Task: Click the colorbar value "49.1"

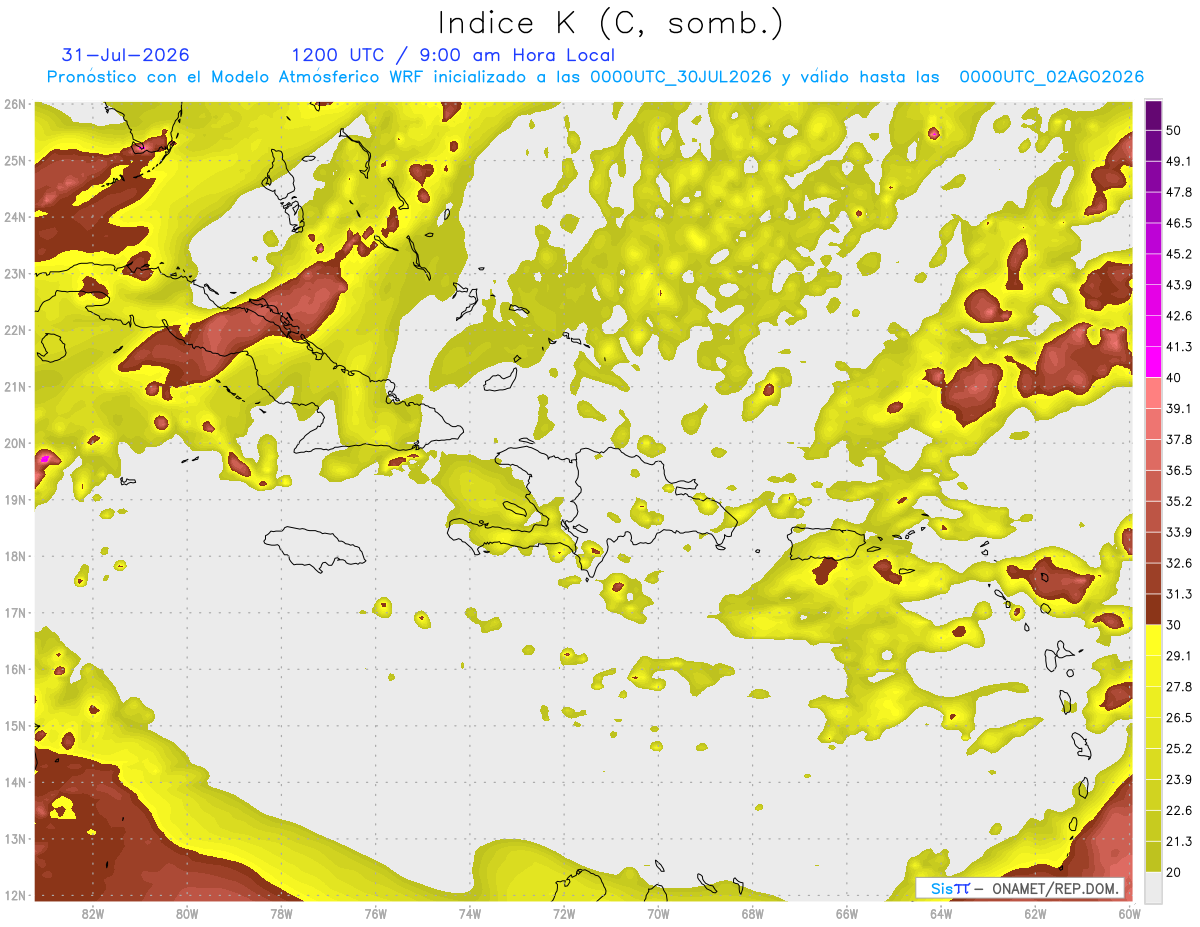Action: point(1179,161)
